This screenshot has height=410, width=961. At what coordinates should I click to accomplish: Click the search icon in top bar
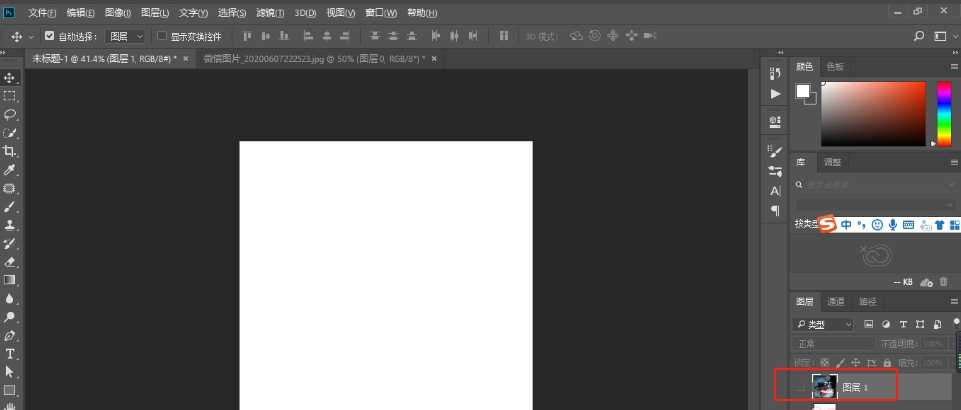[x=919, y=36]
